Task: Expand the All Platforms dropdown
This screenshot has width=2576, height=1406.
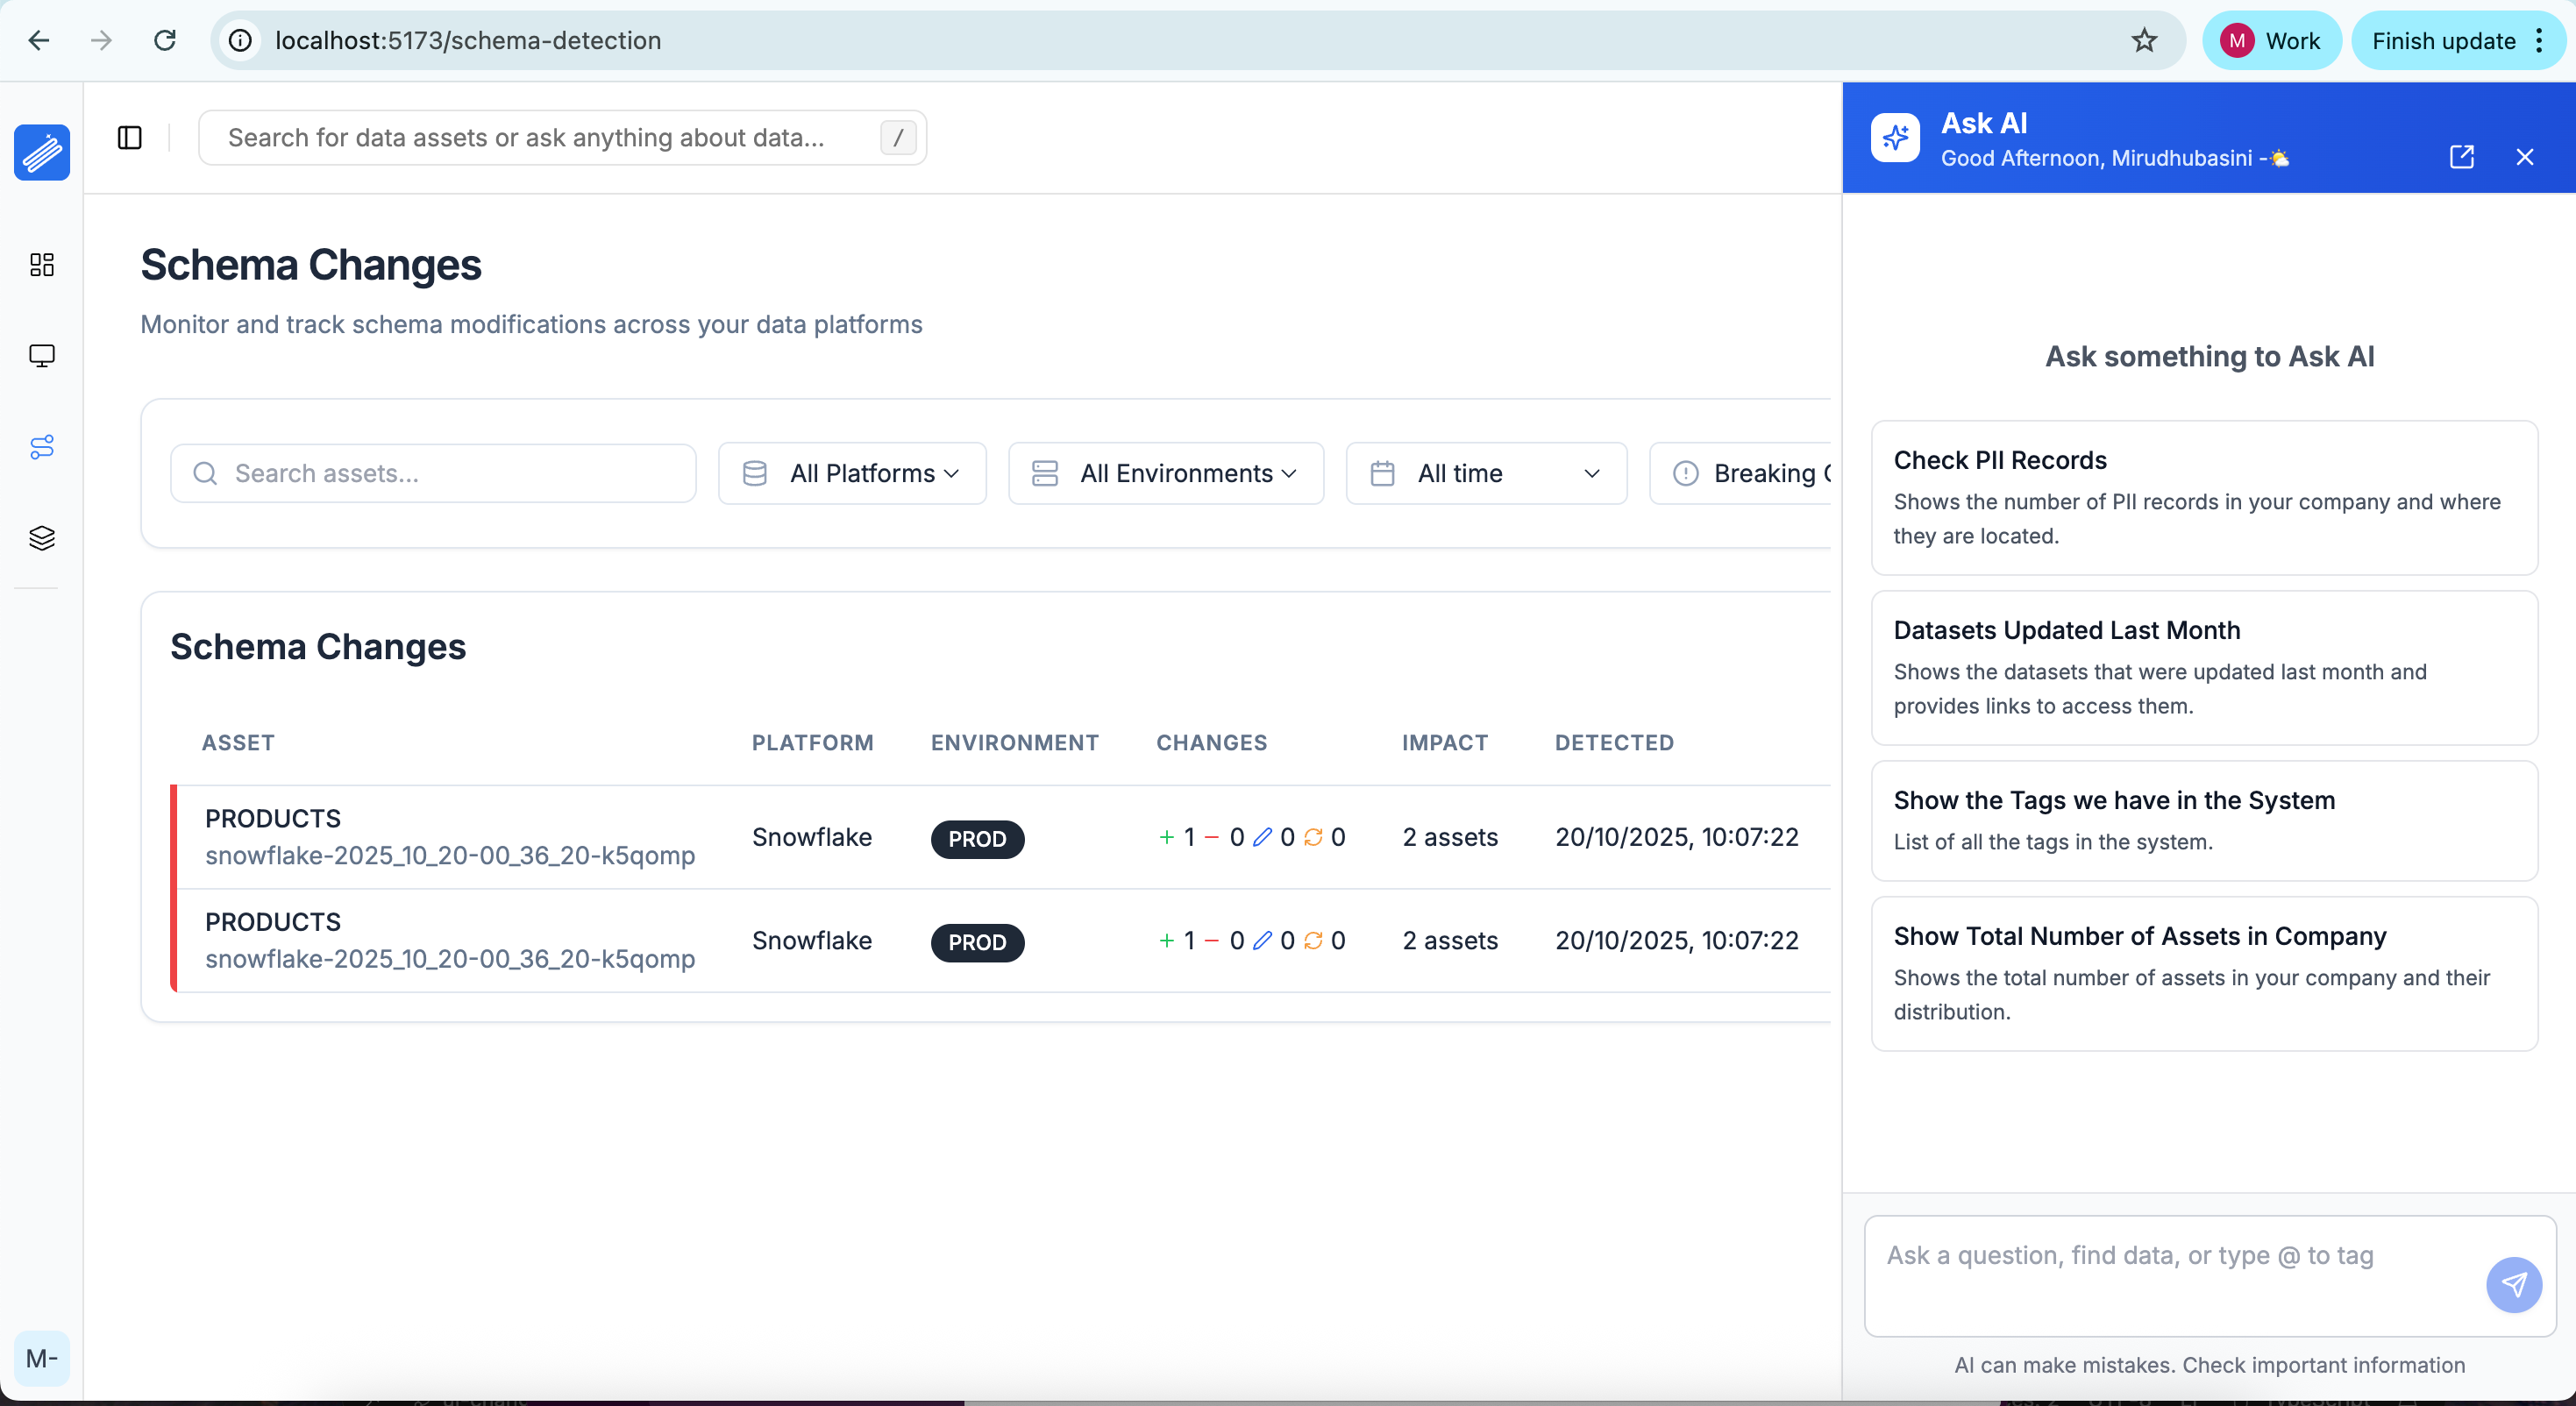Action: pos(852,473)
